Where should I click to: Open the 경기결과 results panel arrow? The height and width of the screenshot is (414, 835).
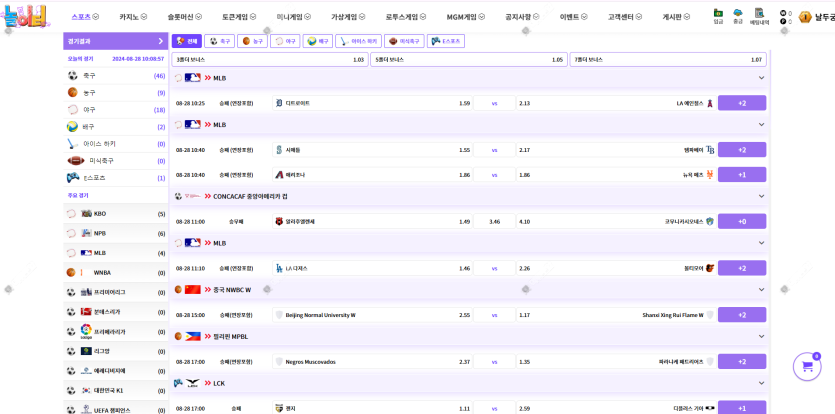161,41
